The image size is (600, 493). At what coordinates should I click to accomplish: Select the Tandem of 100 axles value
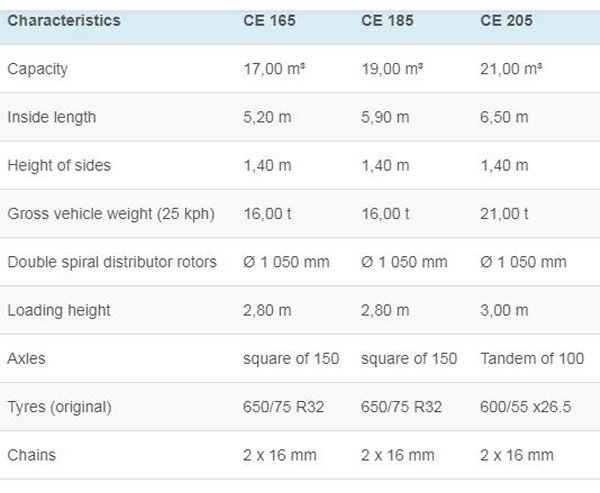[532, 358]
